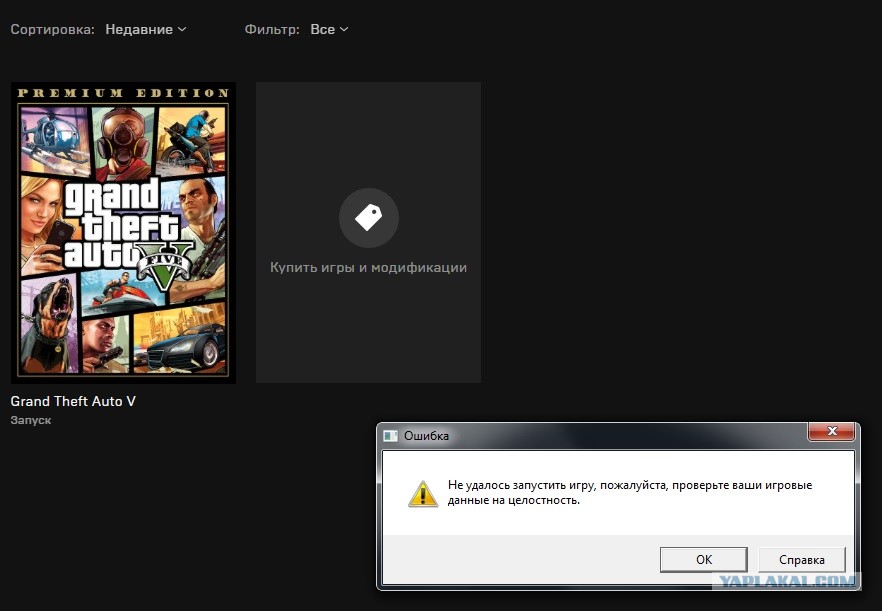
Task: Click the Сортировка label
Action: coord(52,29)
